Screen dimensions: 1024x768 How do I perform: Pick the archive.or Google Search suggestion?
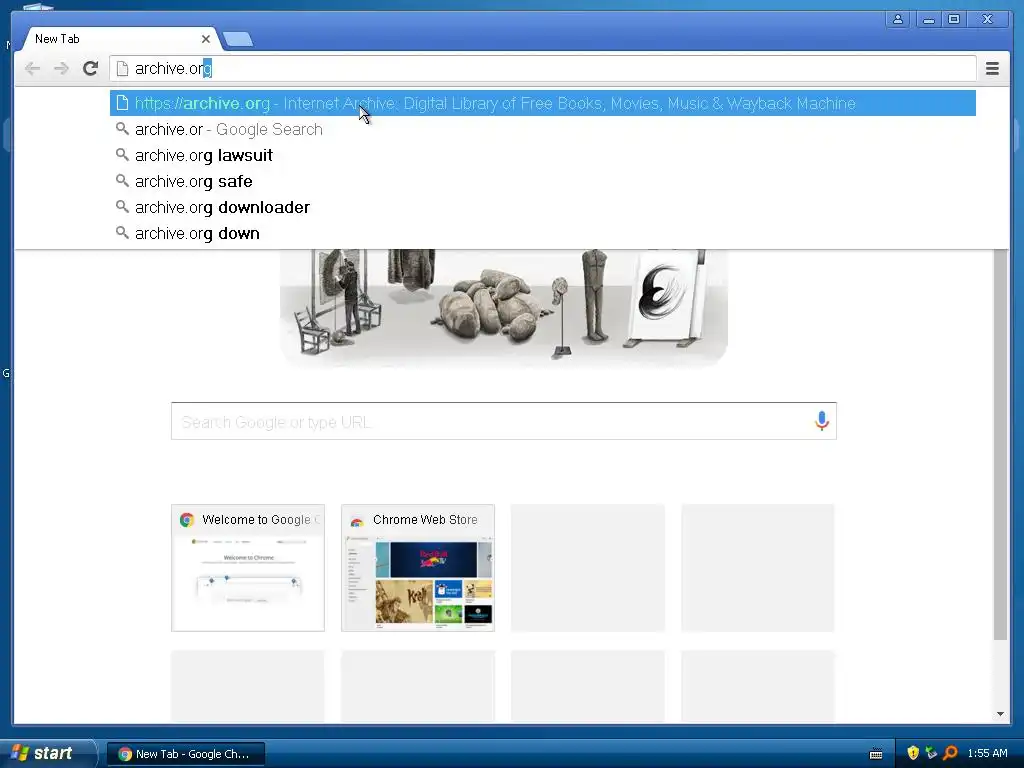[x=543, y=129]
